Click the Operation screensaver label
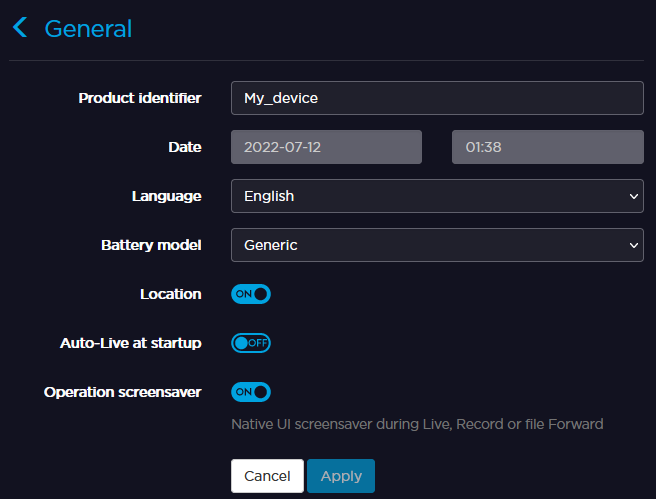Screen dimensions: 656x499 coord(123,392)
